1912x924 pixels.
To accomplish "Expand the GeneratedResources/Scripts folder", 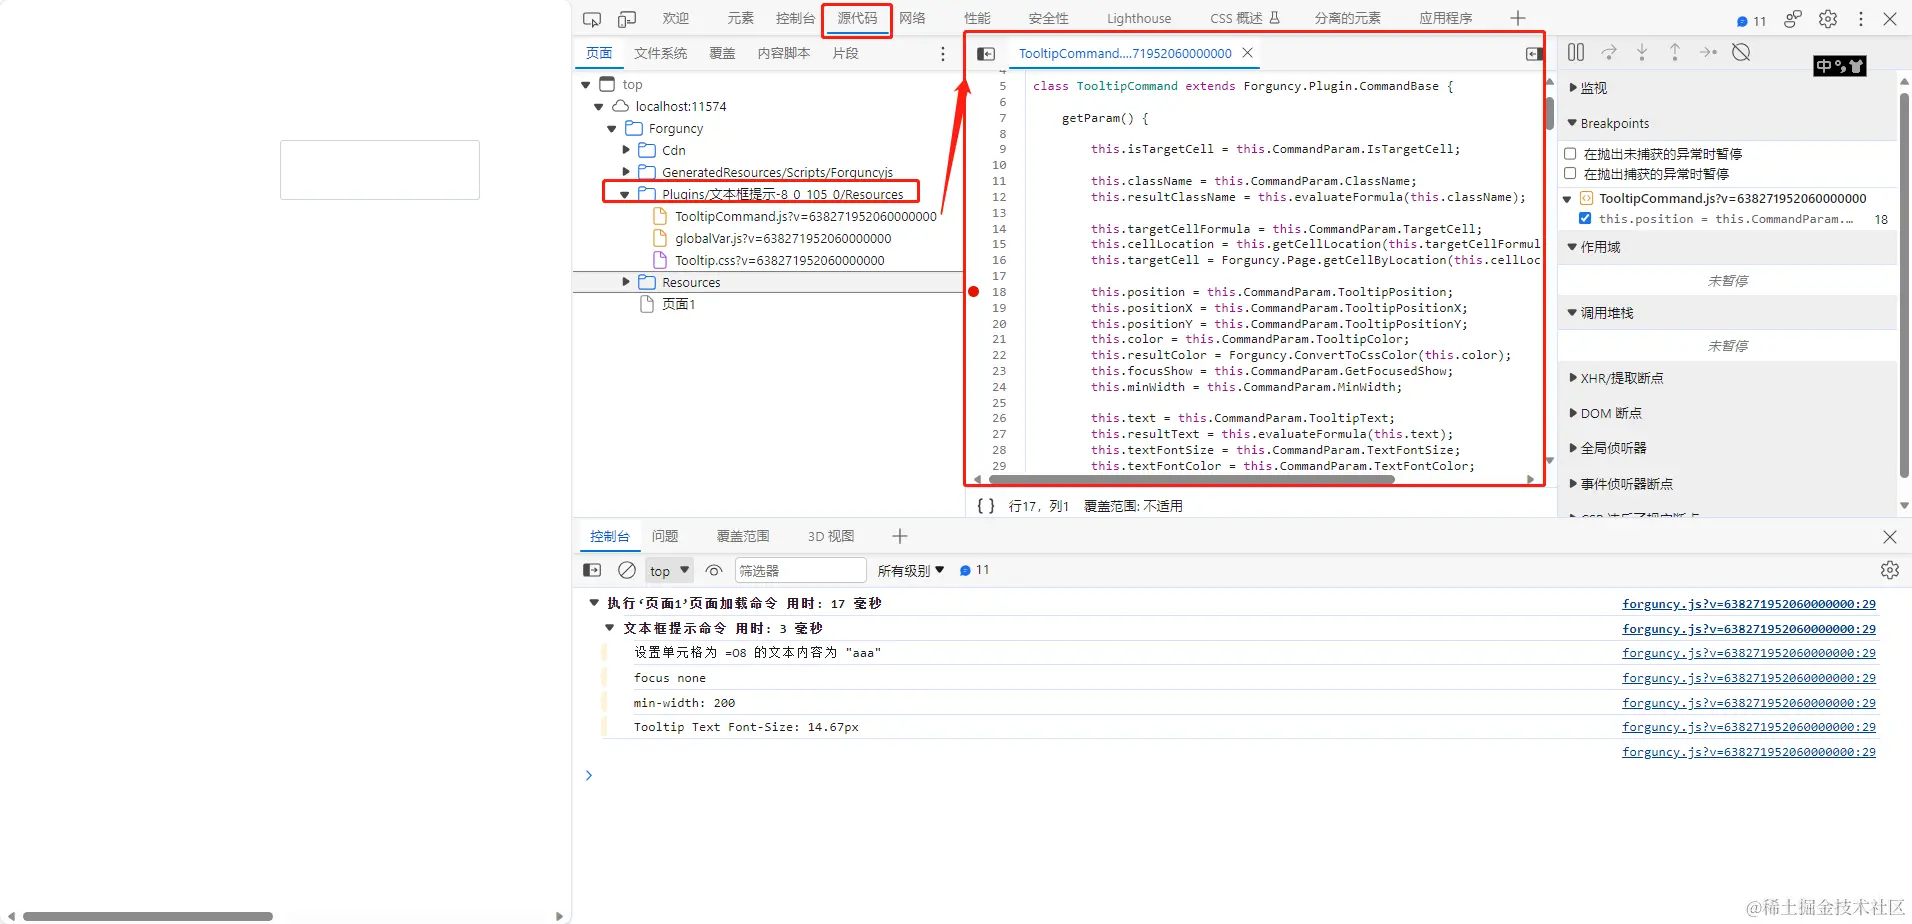I will (626, 172).
